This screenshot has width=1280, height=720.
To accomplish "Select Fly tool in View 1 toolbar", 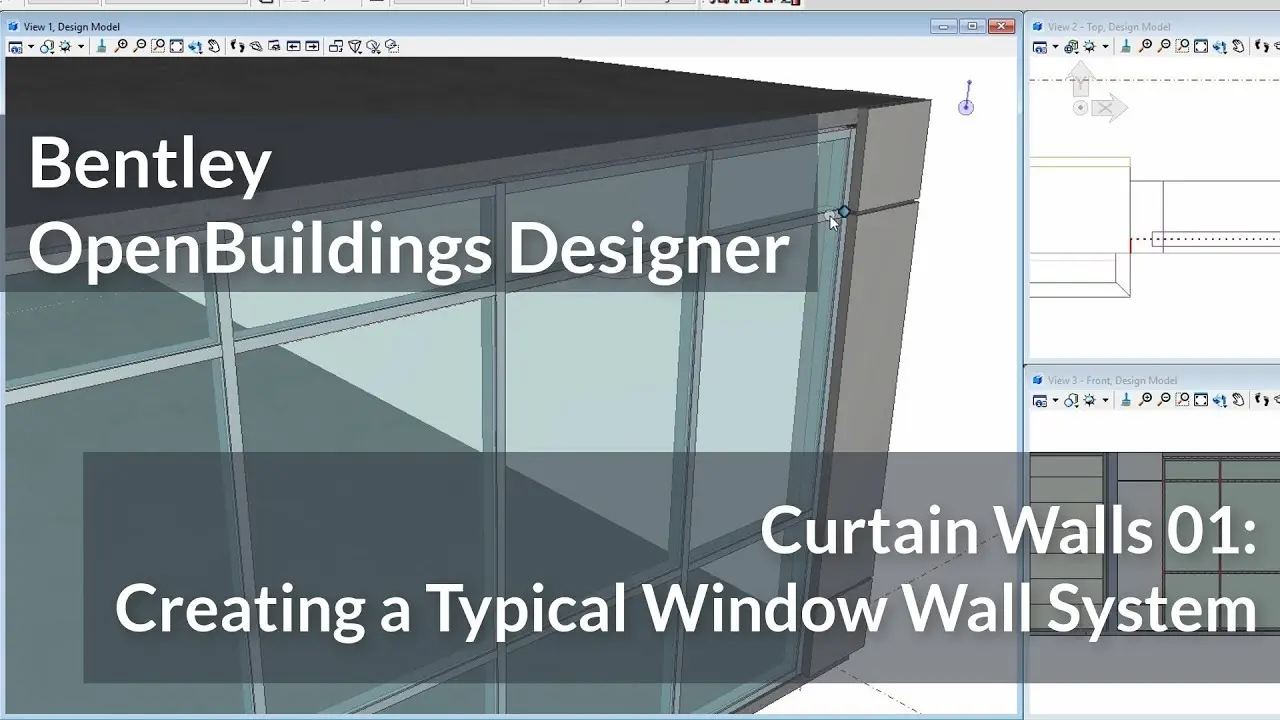I will tap(256, 46).
